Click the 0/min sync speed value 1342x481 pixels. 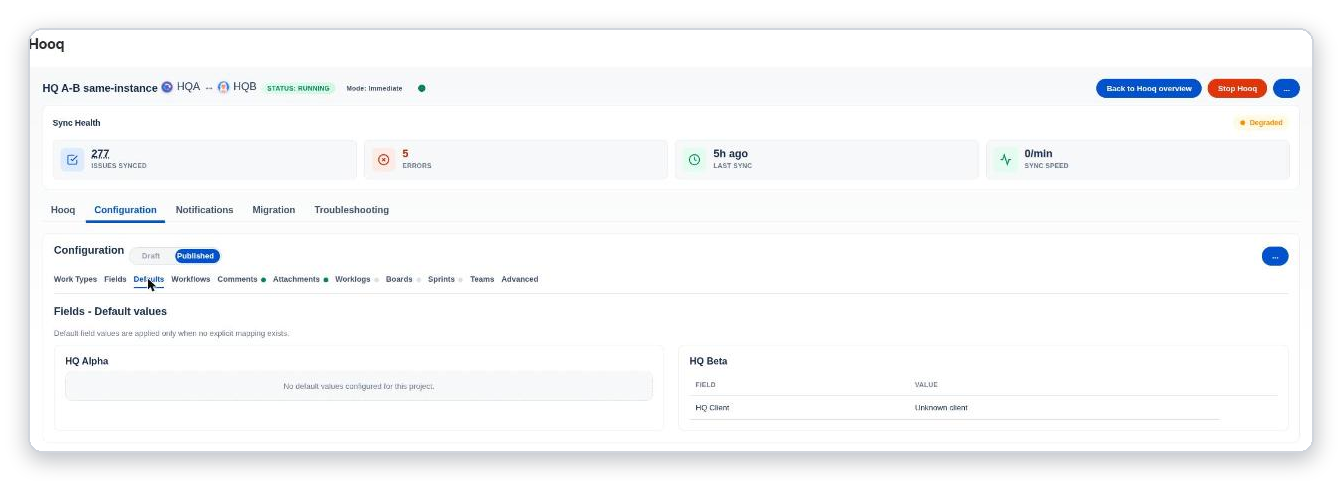click(x=1038, y=154)
